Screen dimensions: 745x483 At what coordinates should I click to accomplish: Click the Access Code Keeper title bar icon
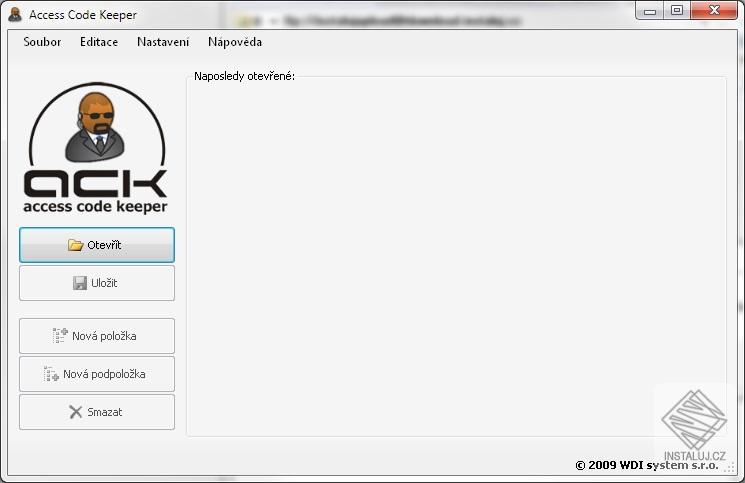[x=15, y=15]
